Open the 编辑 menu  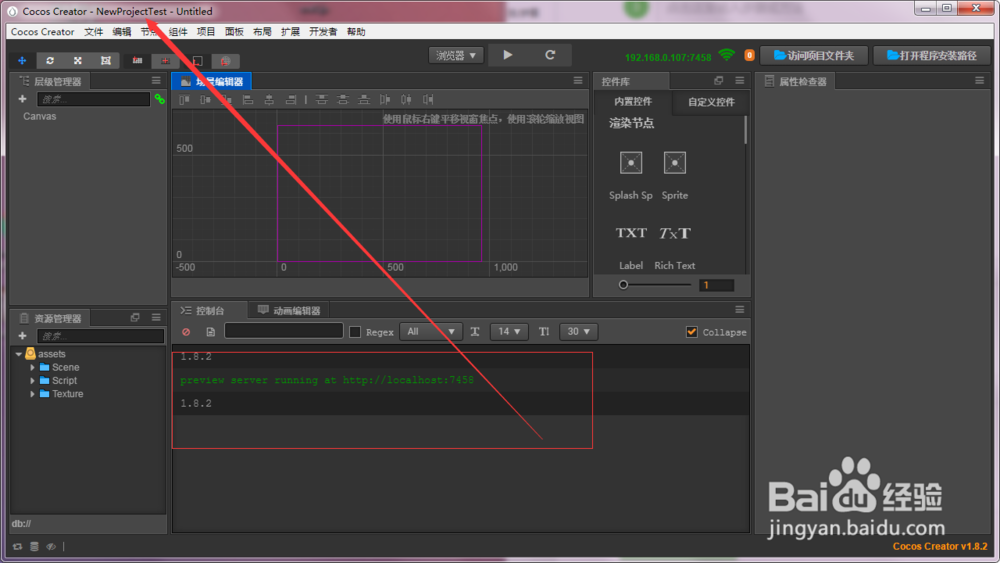pyautogui.click(x=122, y=32)
